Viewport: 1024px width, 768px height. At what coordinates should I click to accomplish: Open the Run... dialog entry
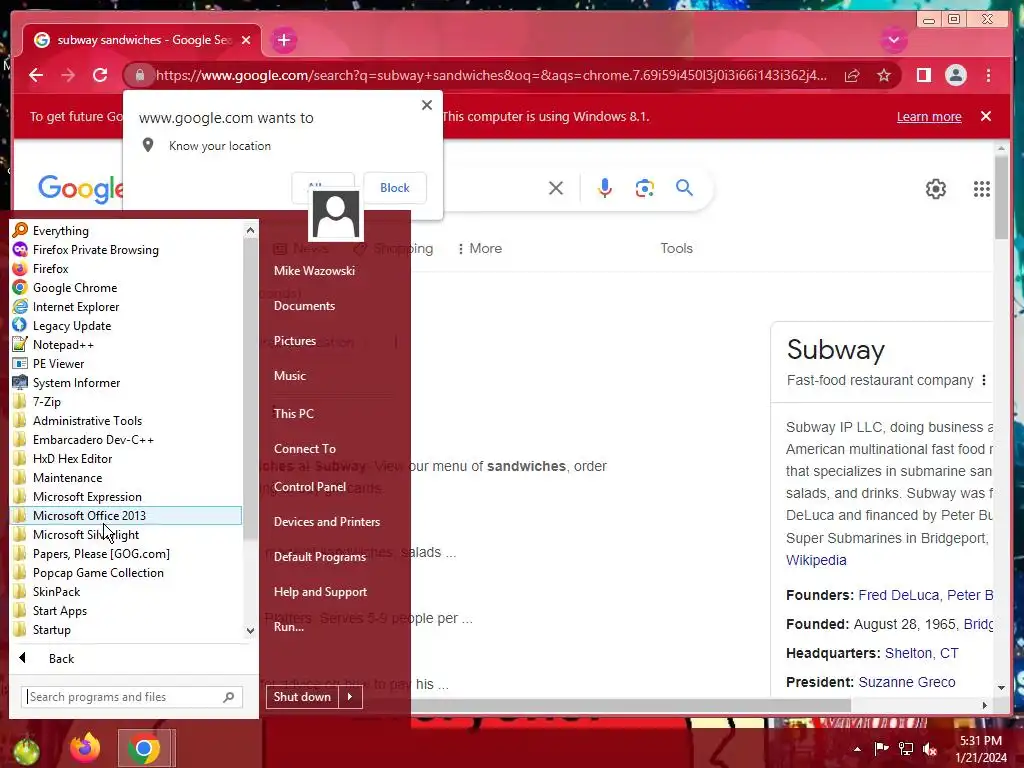(x=289, y=626)
